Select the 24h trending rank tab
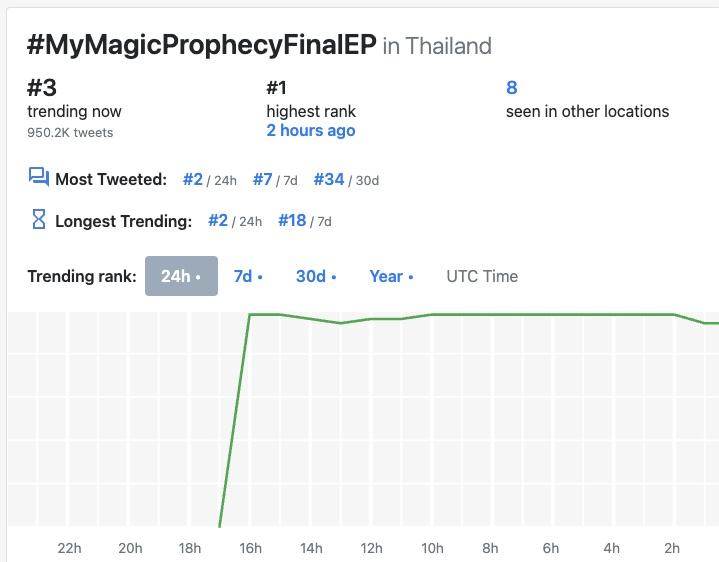Screen dimensions: 719x562 click(181, 276)
